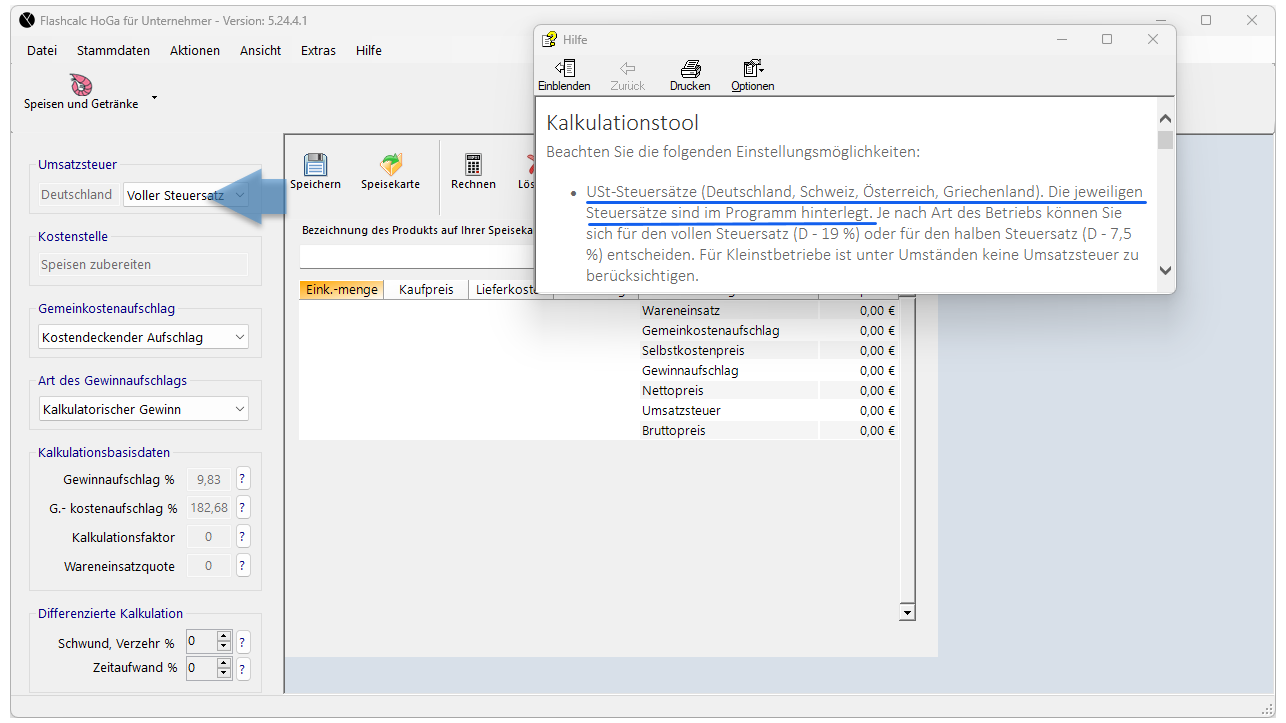The width and height of the screenshot is (1286, 723).
Task: Click help button beside Wareneinsatzquote
Action: point(242,566)
